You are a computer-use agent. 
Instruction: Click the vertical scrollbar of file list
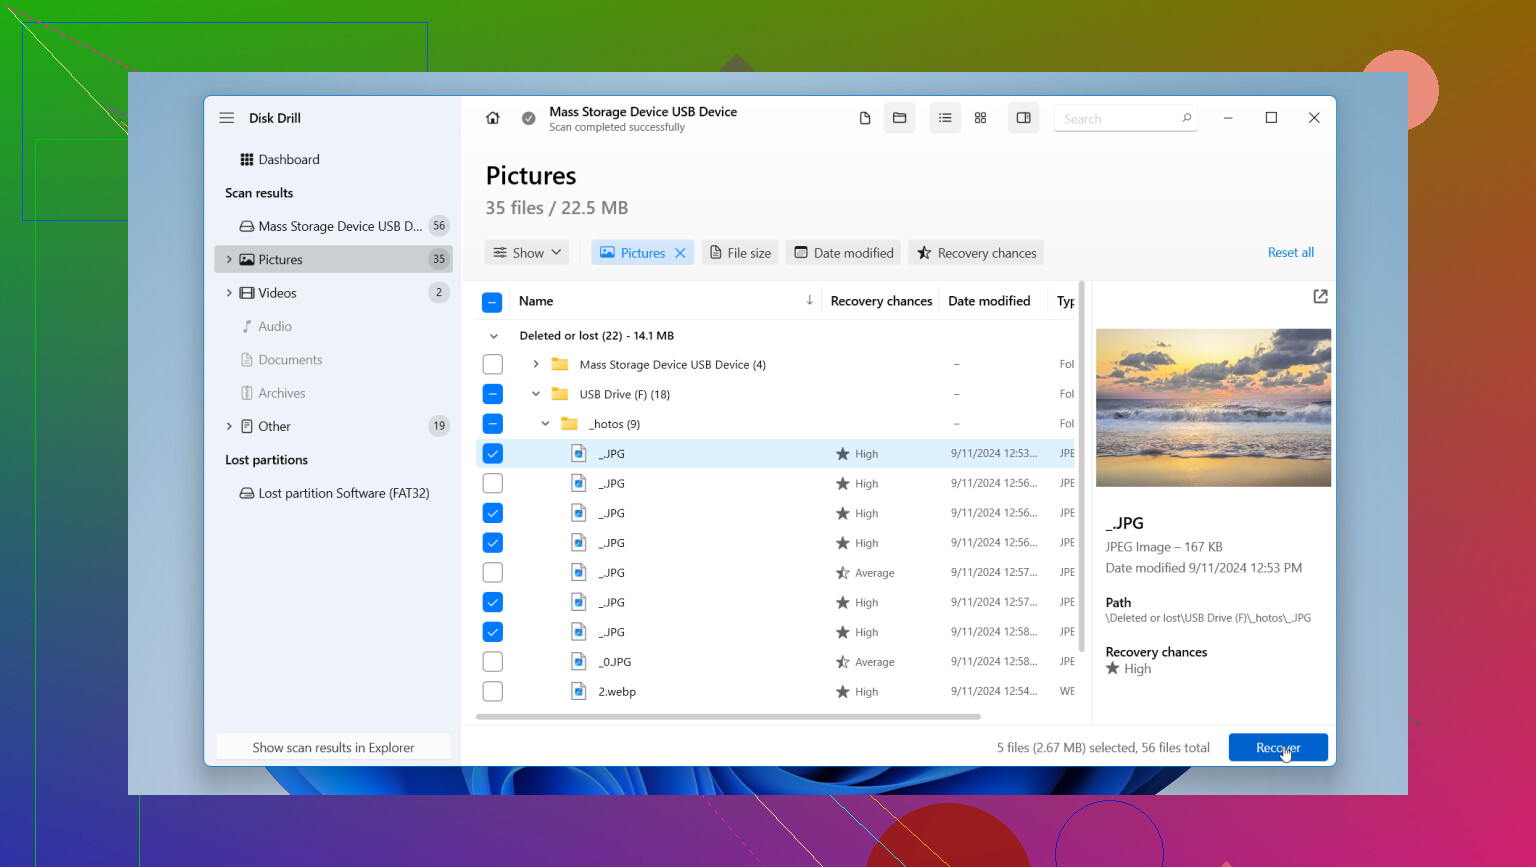[1081, 466]
